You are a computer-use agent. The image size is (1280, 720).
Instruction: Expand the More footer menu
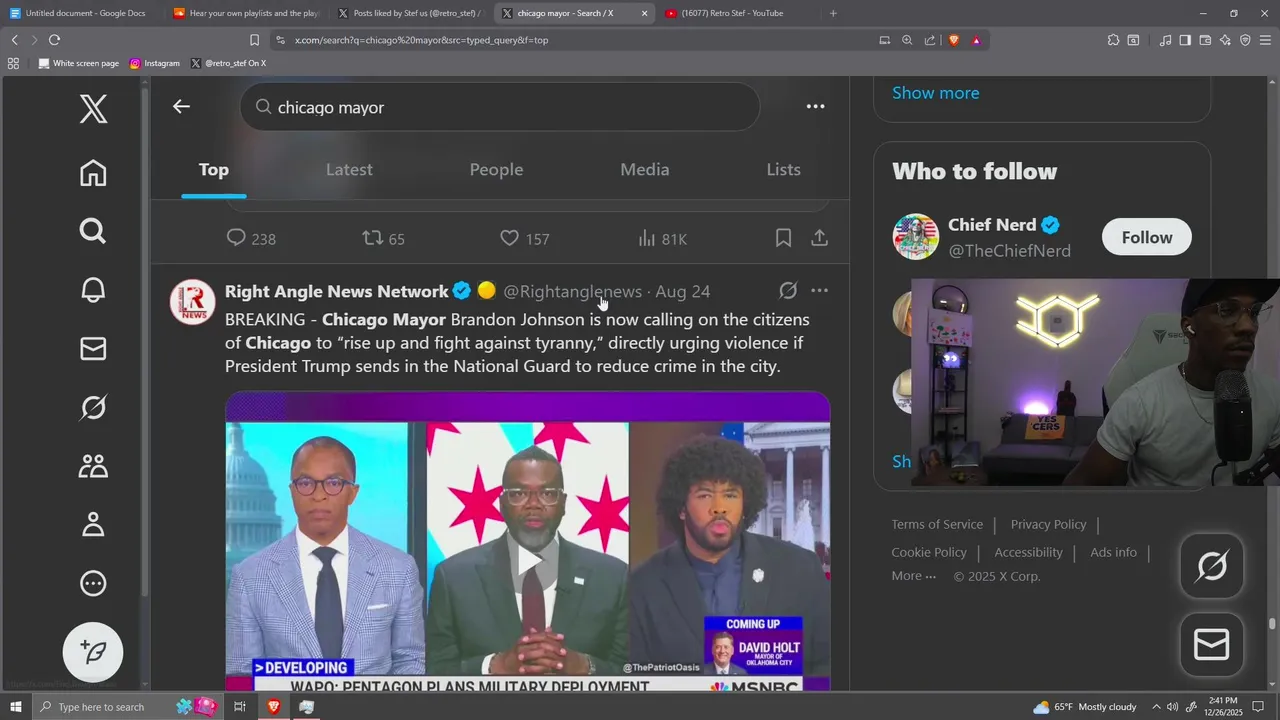914,576
